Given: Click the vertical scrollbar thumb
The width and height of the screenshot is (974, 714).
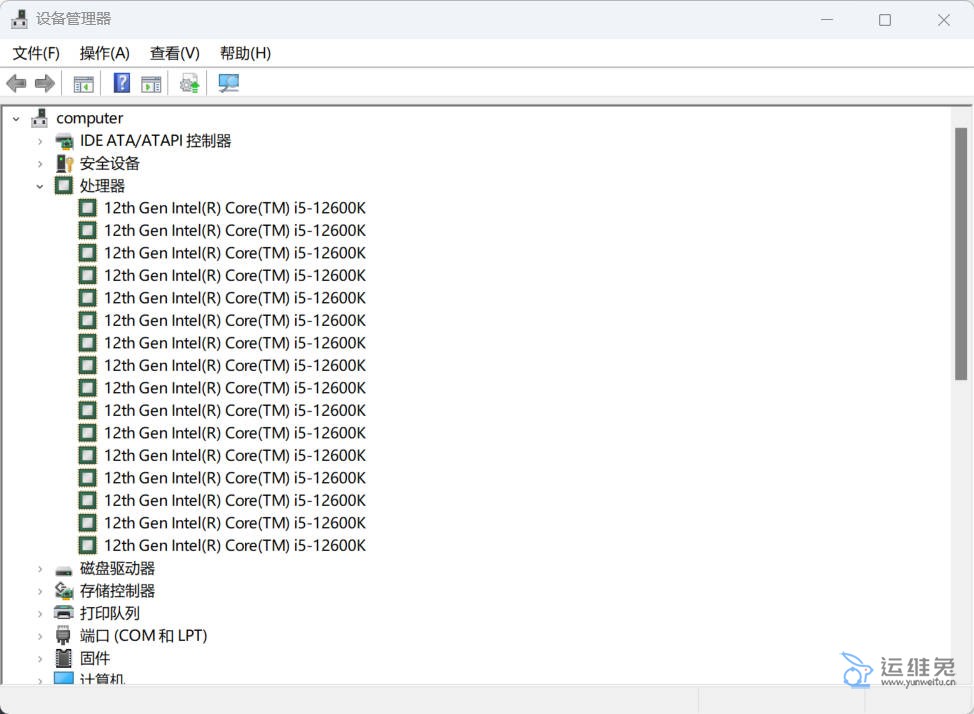Looking at the screenshot, I should pyautogui.click(x=961, y=253).
